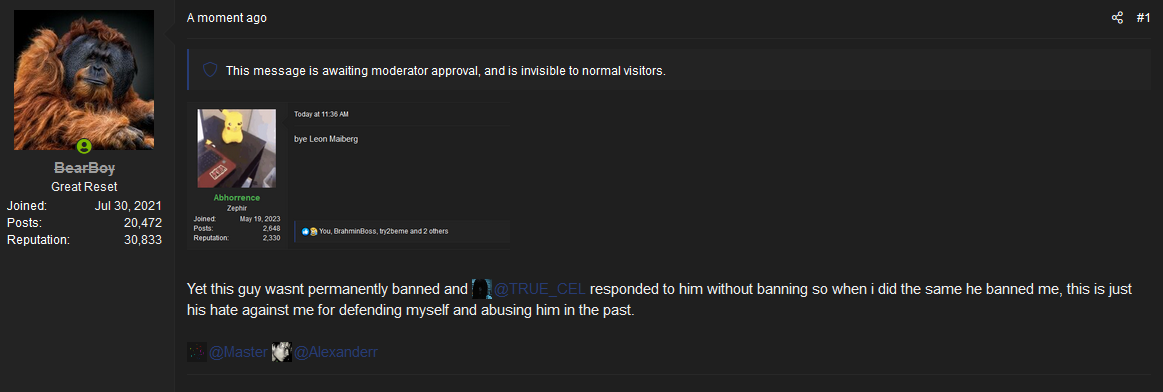Screen dimensions: 1163x392
Task: Click the shield icon in moderator notice
Action: [211, 70]
